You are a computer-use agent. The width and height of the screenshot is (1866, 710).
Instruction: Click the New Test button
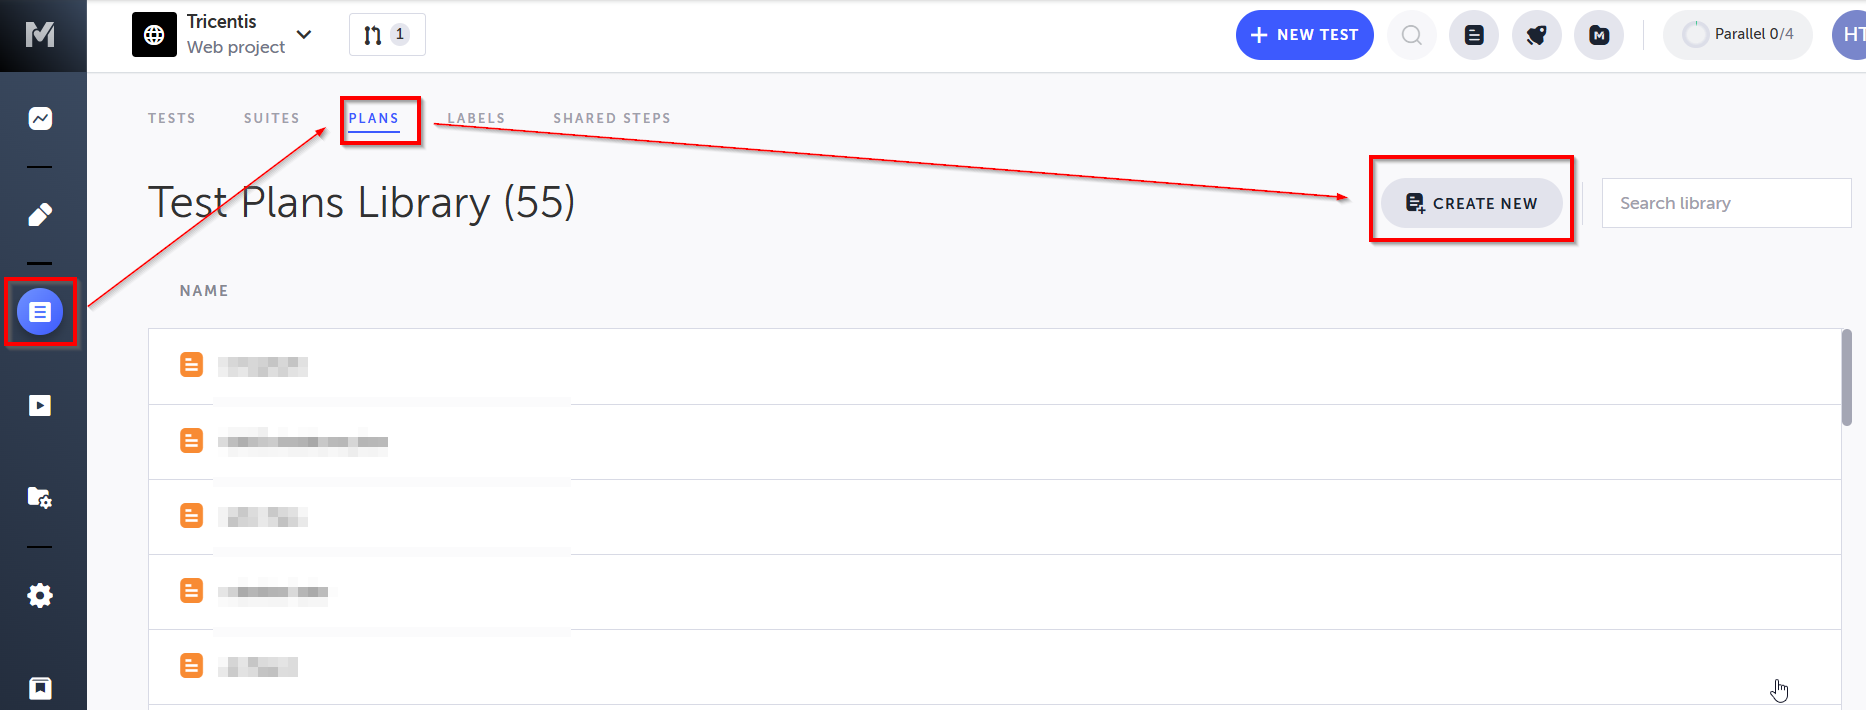coord(1305,35)
